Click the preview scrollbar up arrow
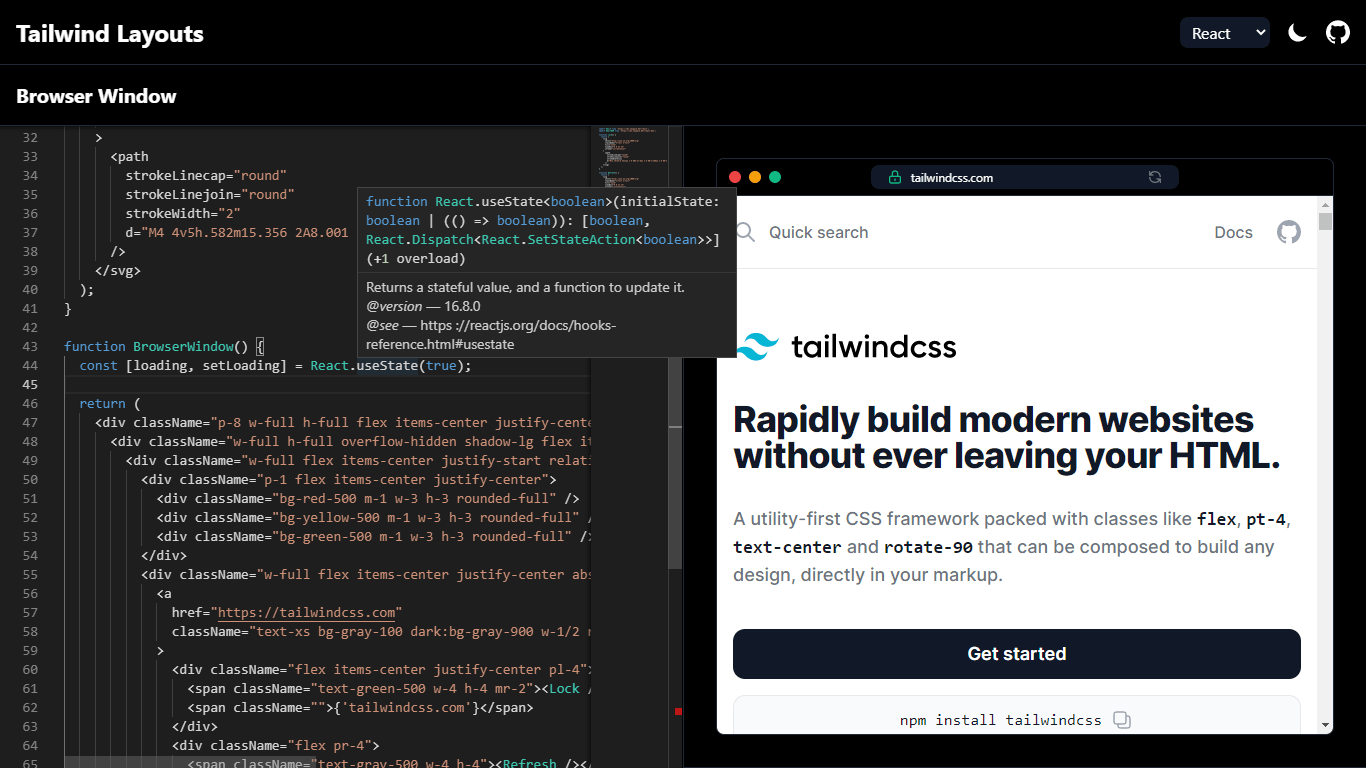 [1325, 203]
